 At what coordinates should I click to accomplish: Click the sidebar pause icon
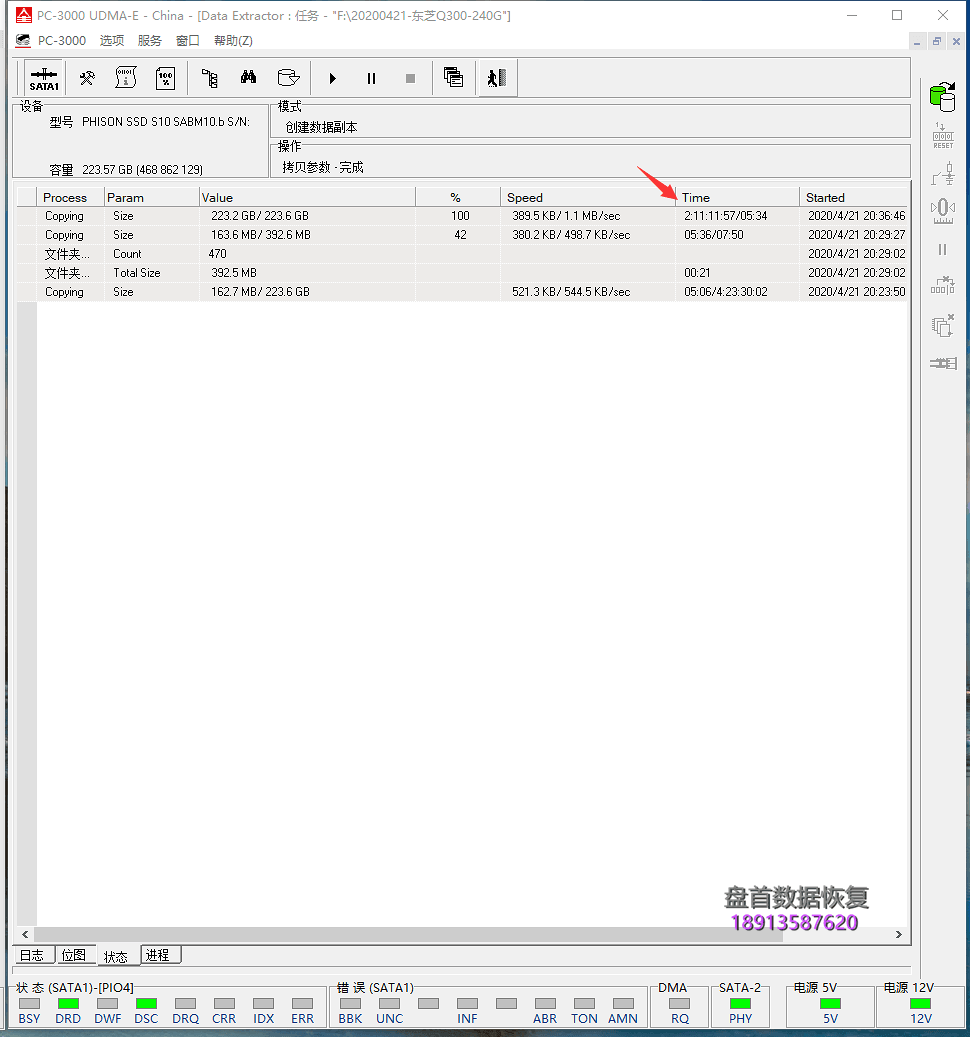click(x=942, y=249)
